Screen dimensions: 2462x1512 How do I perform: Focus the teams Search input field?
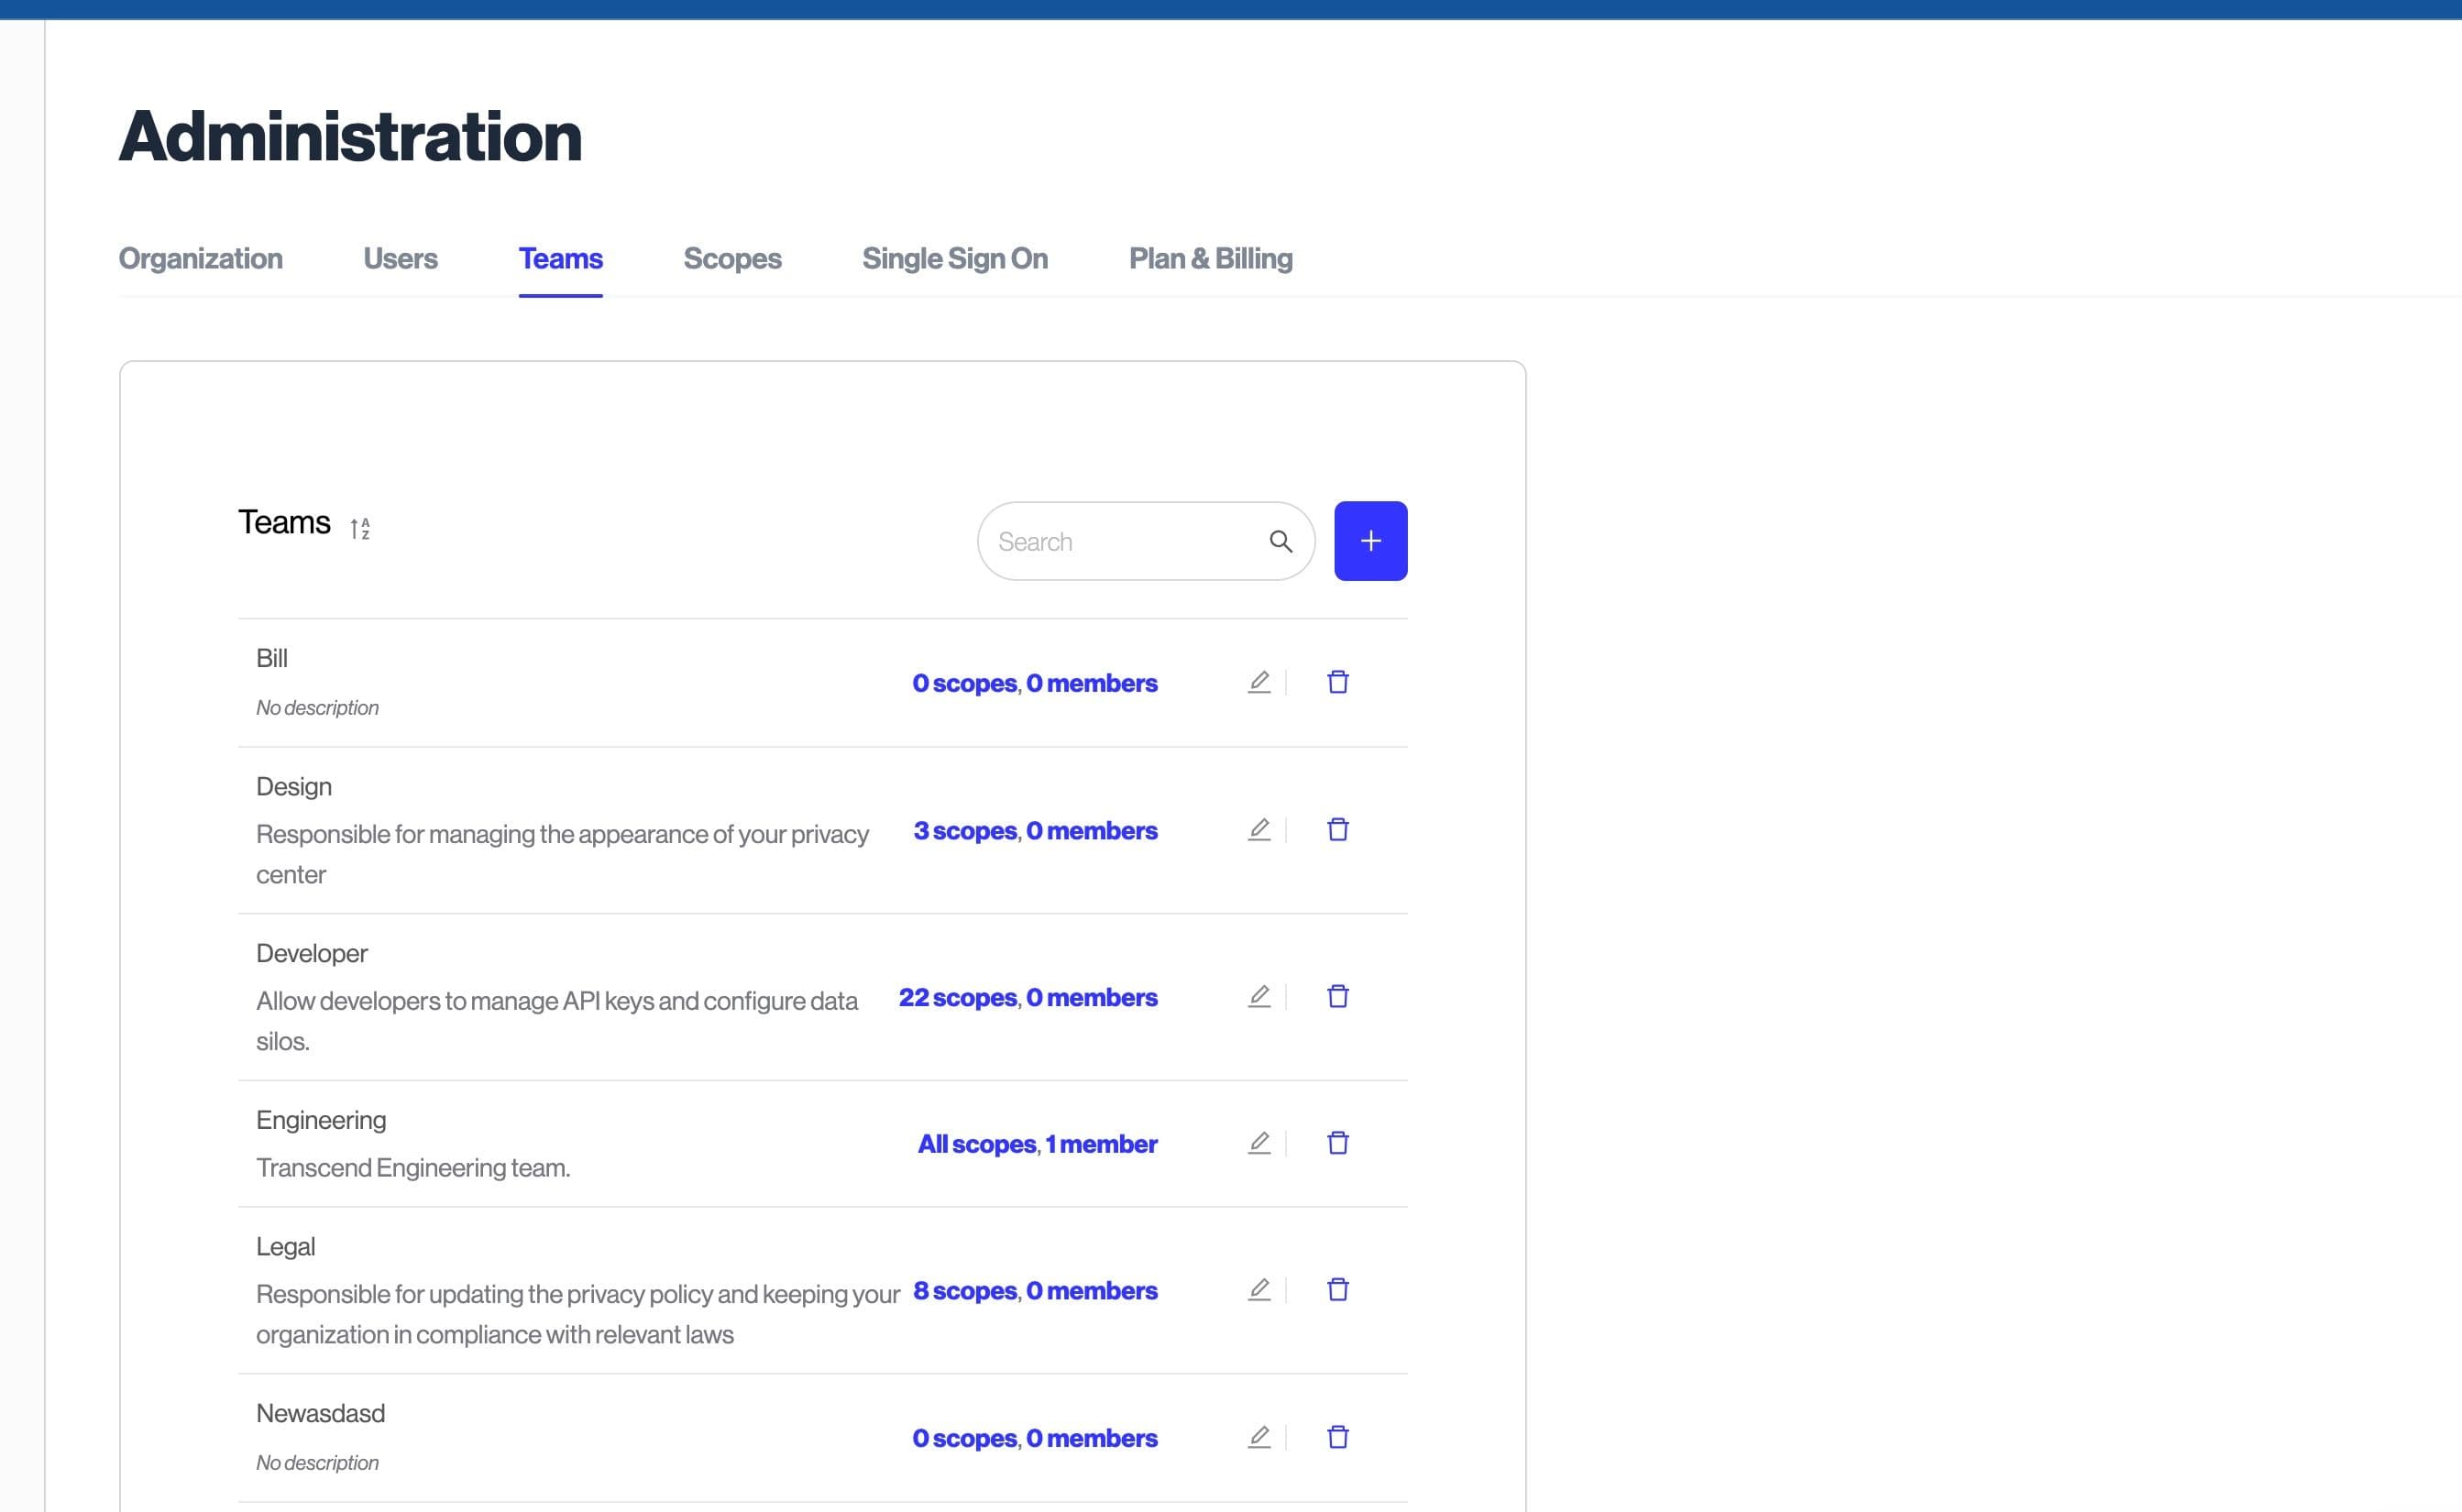click(1120, 541)
